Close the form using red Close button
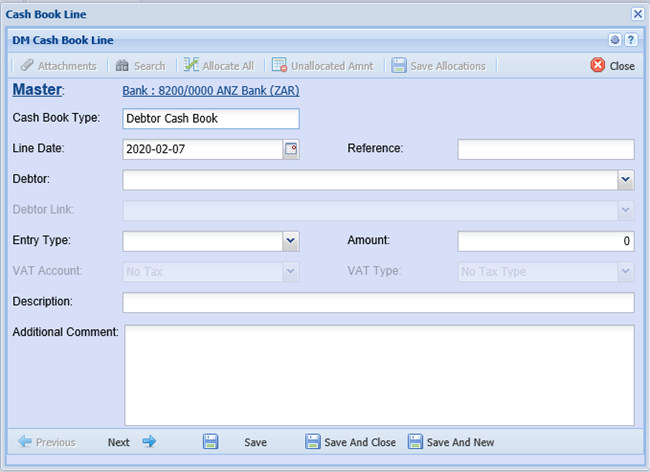The height and width of the screenshot is (472, 650). pyautogui.click(x=612, y=66)
